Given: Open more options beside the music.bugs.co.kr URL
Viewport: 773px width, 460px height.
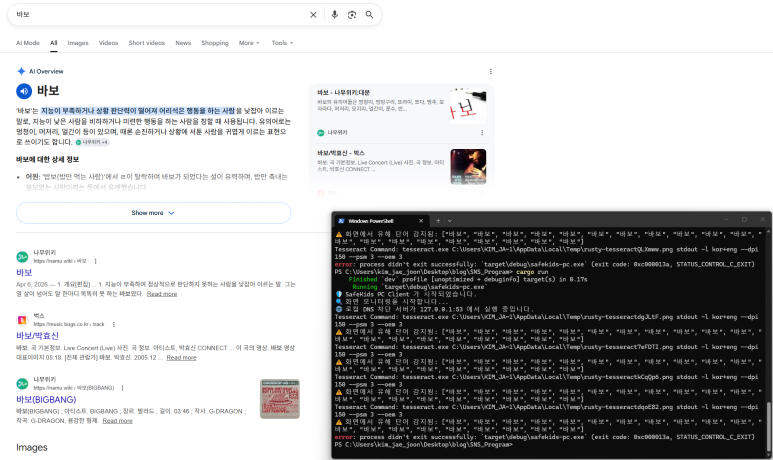Looking at the screenshot, I should [x=114, y=324].
